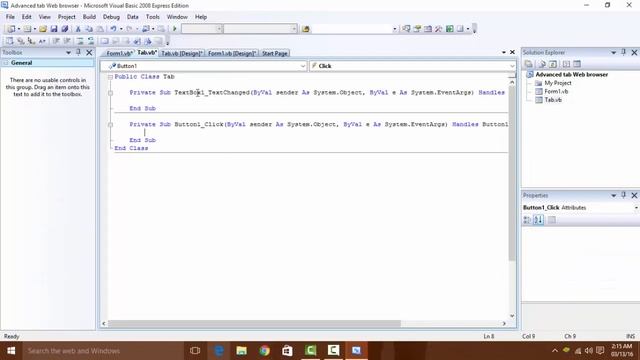The width and height of the screenshot is (640, 360).
Task: Click the Windows Start button
Action: click(11, 351)
